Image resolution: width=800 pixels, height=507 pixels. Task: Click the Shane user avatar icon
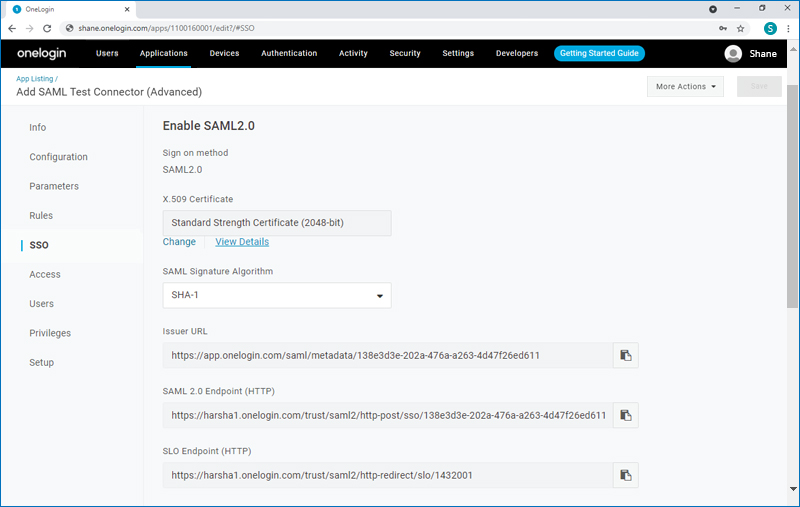pyautogui.click(x=734, y=54)
